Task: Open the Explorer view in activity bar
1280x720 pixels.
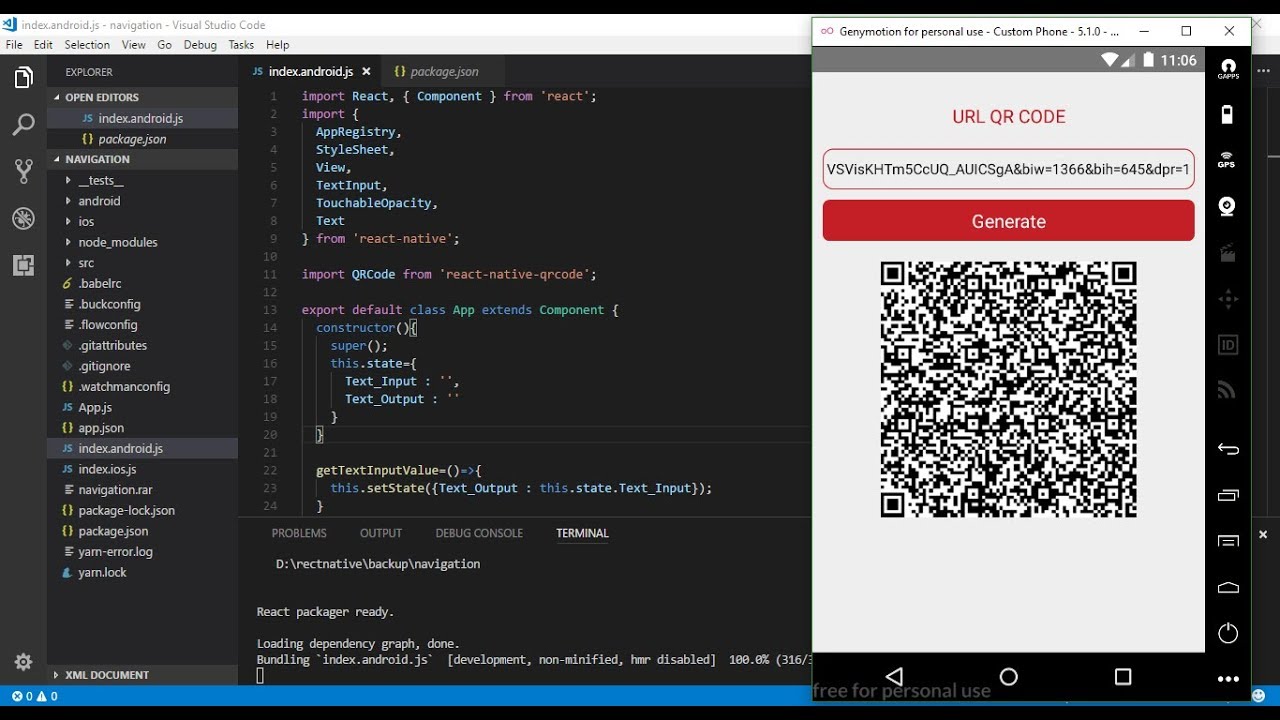Action: pyautogui.click(x=23, y=78)
